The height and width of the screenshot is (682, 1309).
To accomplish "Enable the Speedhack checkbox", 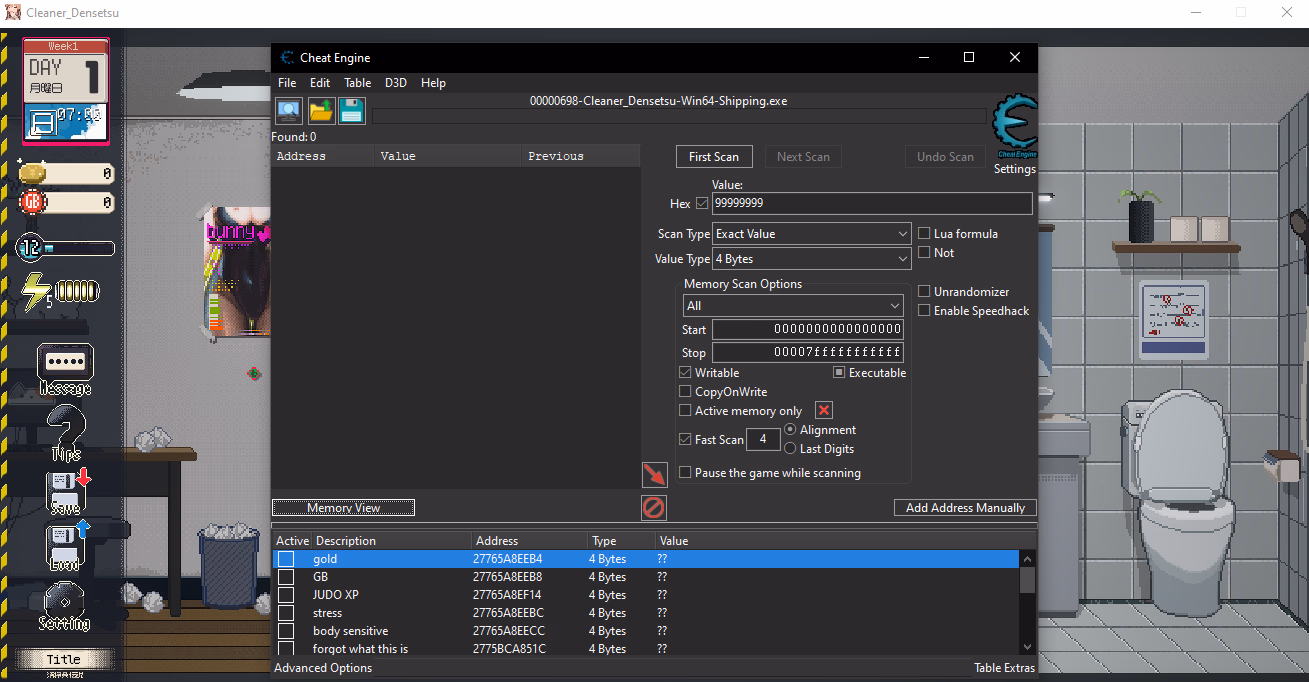I will (925, 311).
